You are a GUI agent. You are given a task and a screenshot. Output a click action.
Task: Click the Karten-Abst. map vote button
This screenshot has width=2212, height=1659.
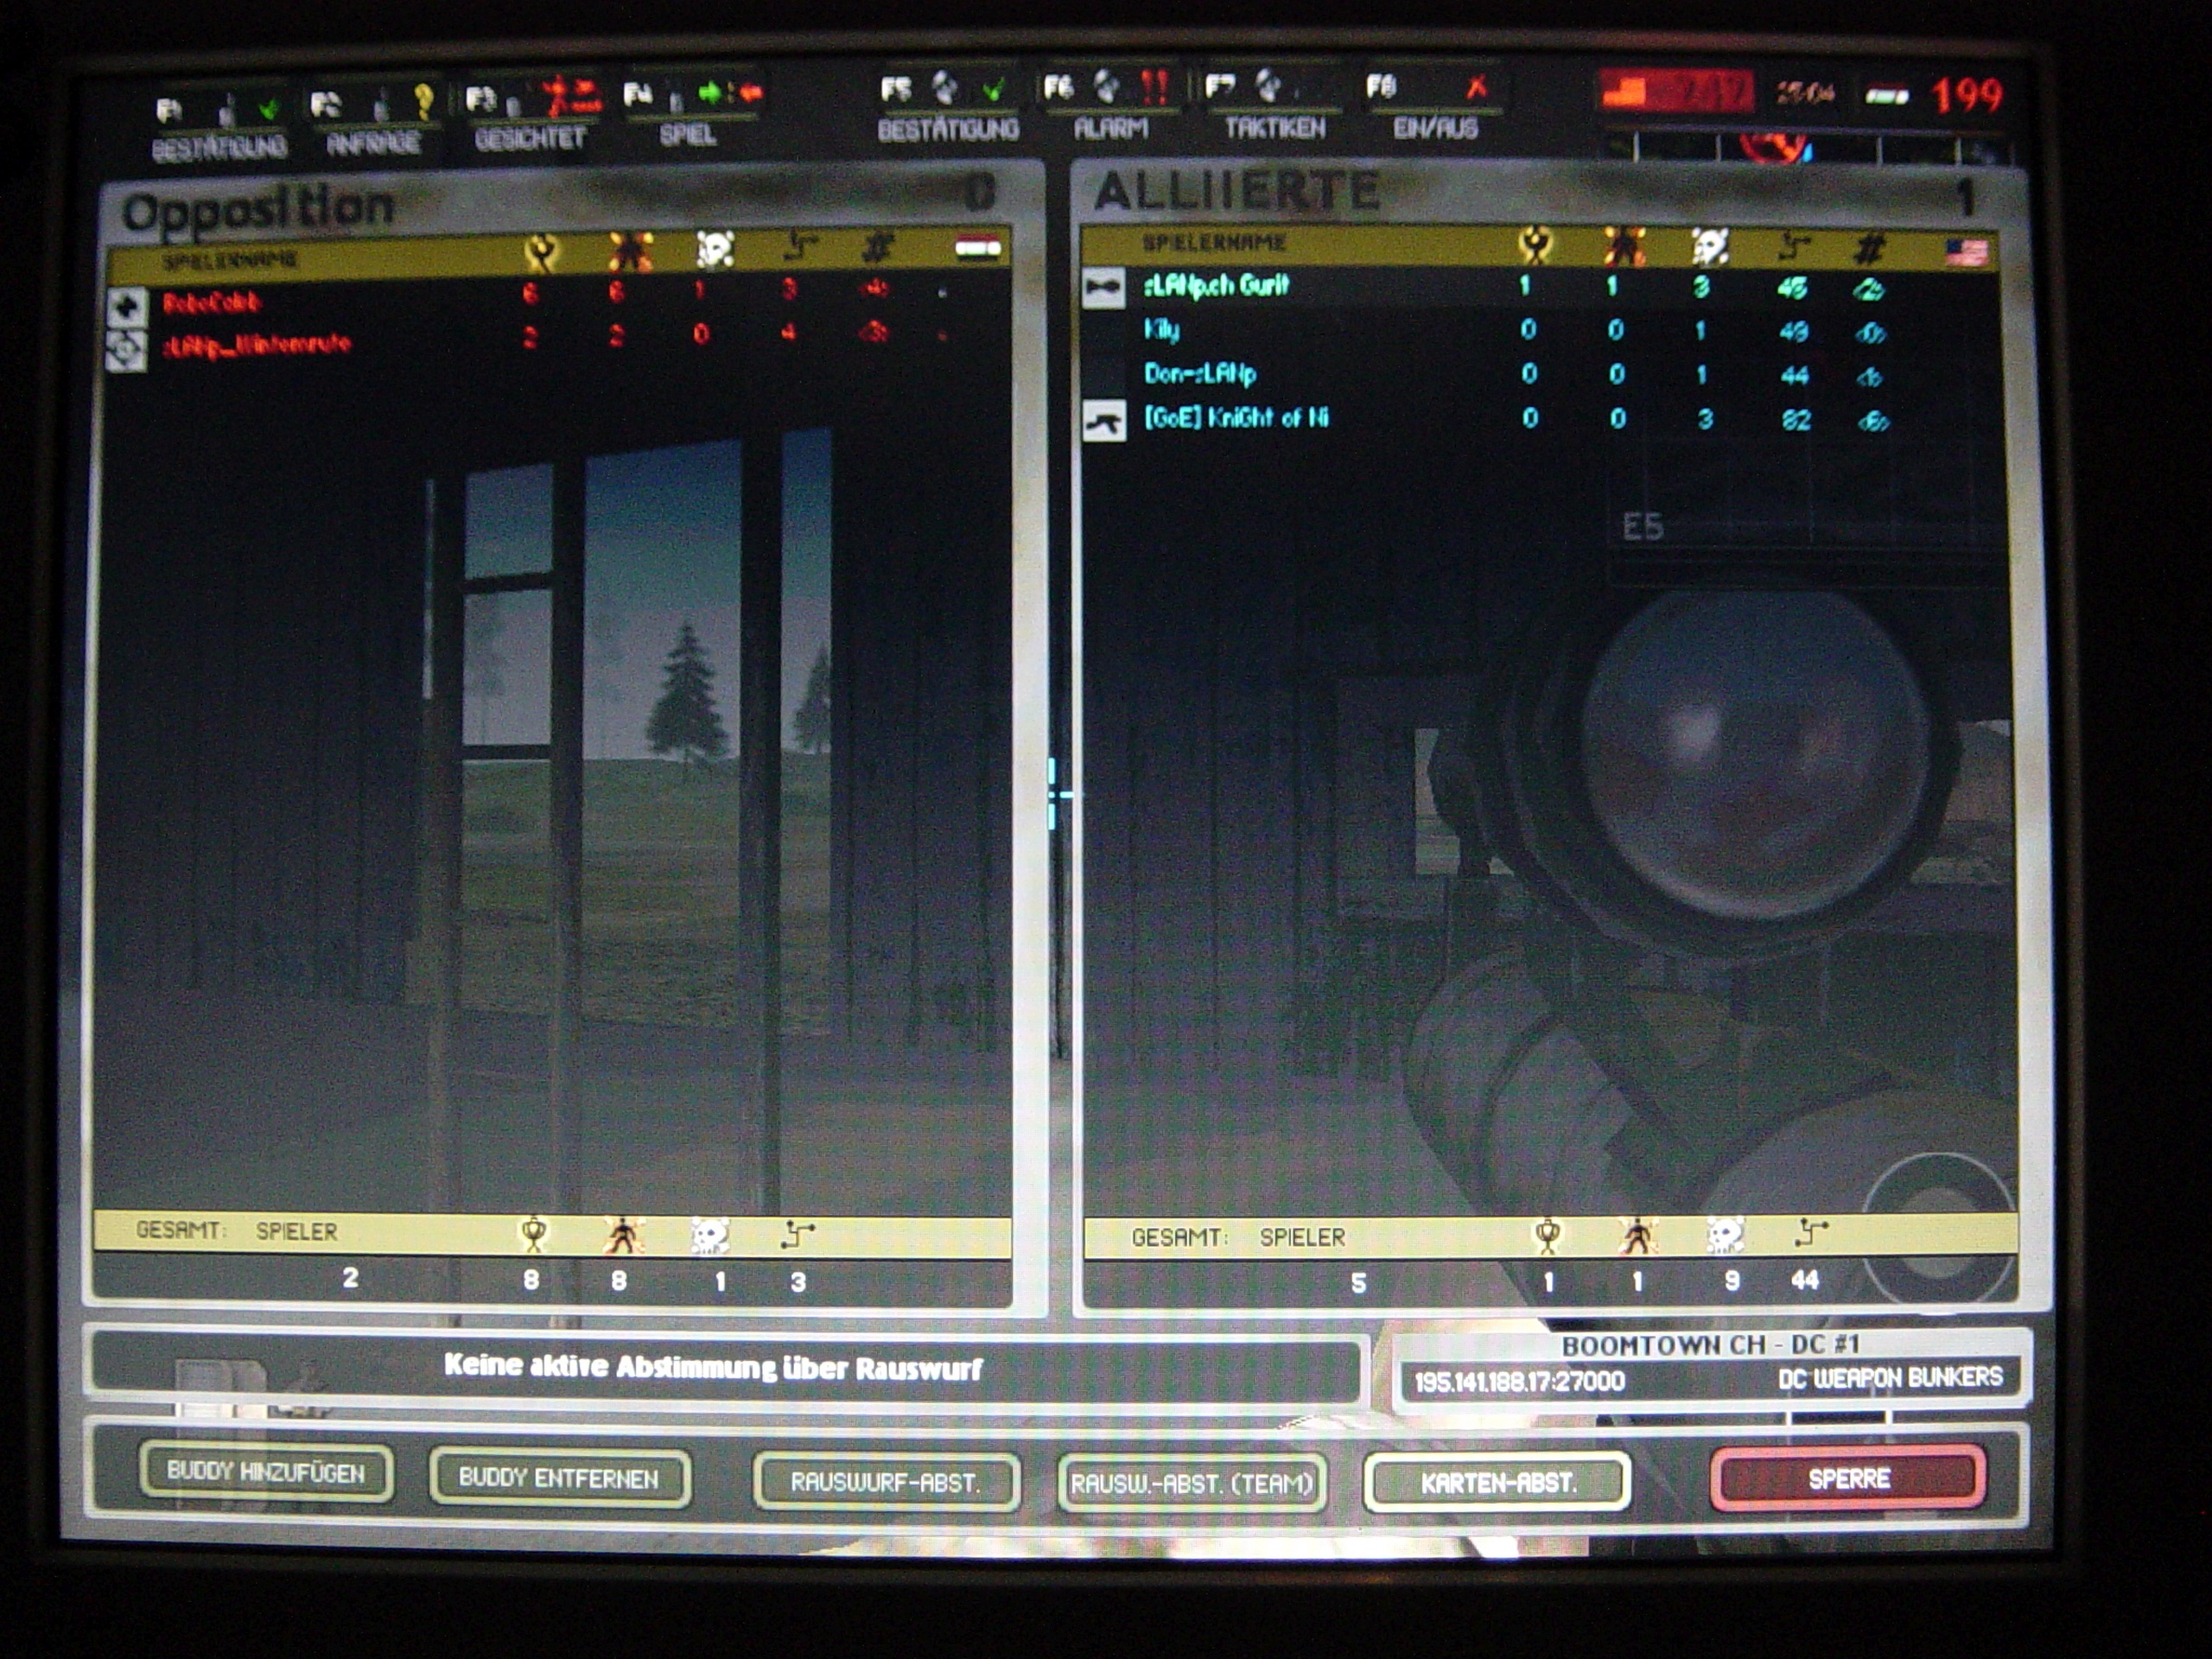(1497, 1482)
